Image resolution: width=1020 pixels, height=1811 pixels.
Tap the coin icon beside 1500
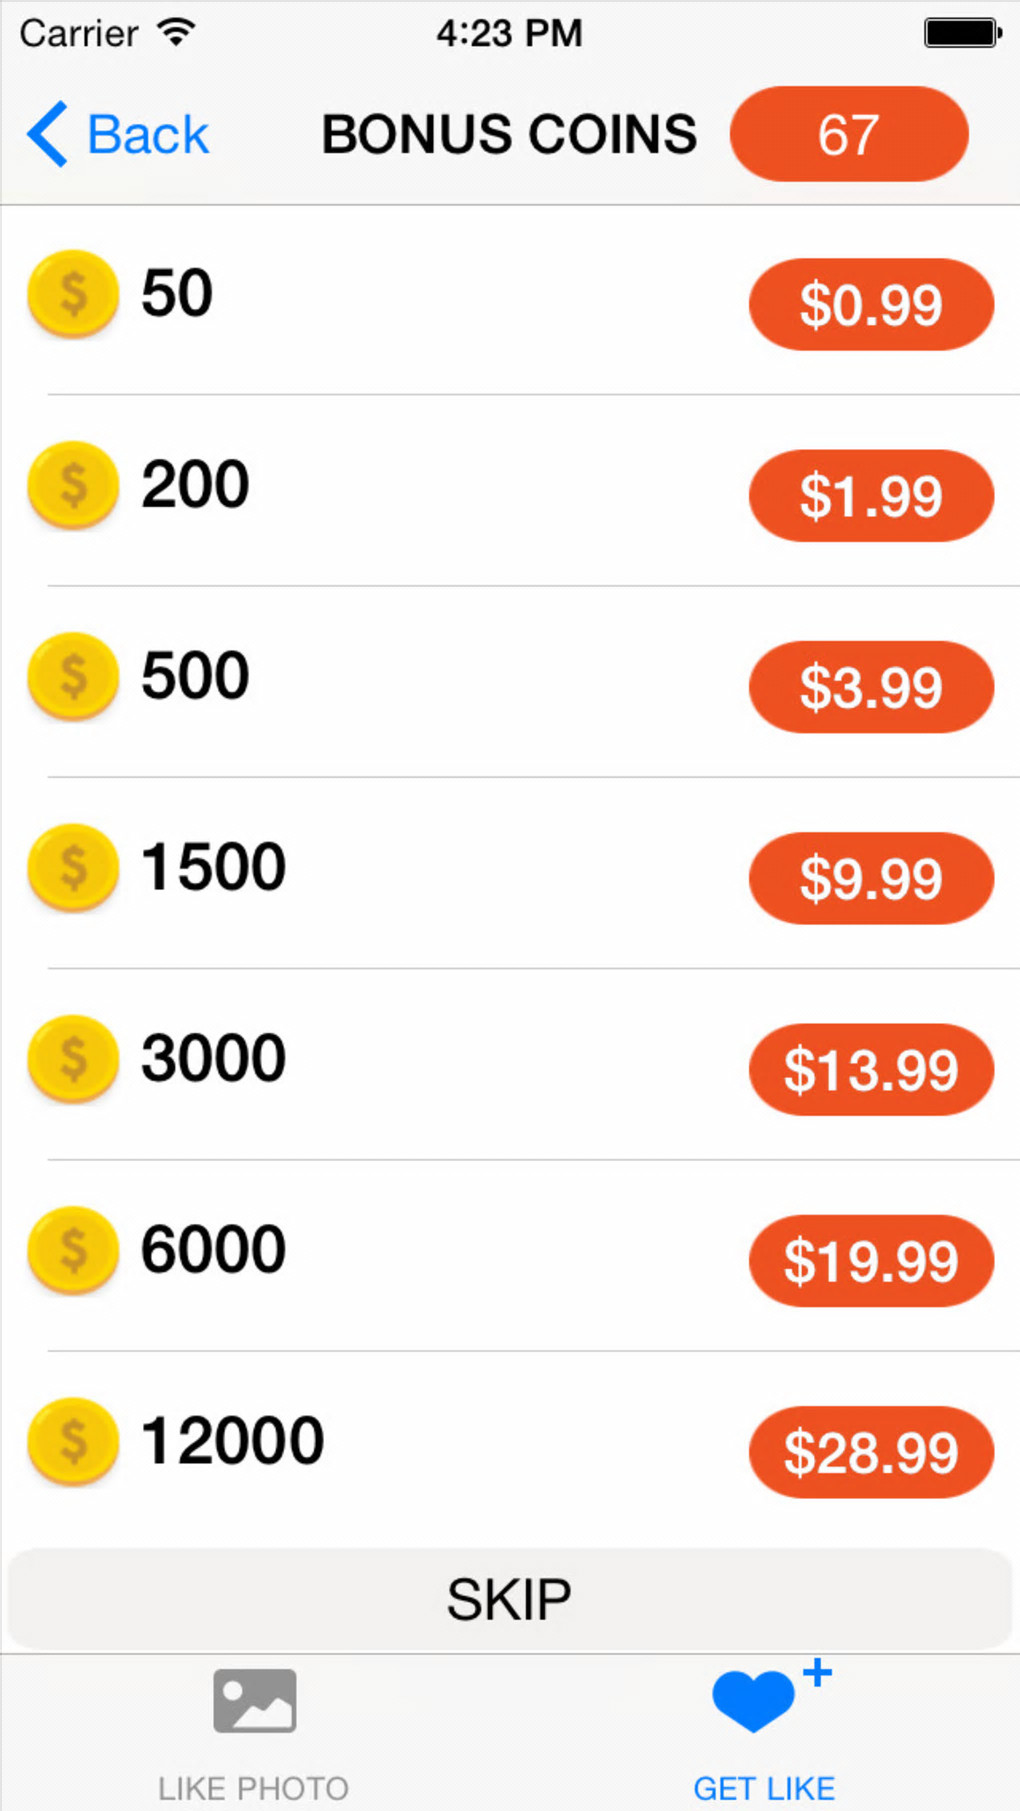73,867
